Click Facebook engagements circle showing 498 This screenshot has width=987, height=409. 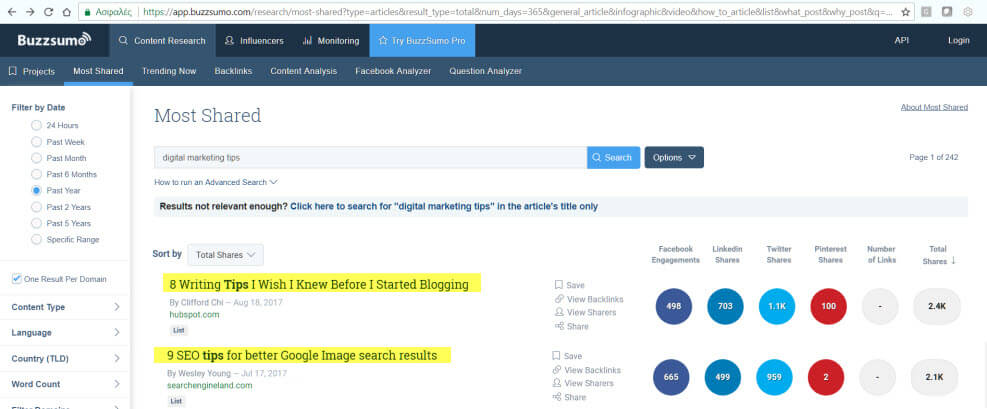[674, 306]
